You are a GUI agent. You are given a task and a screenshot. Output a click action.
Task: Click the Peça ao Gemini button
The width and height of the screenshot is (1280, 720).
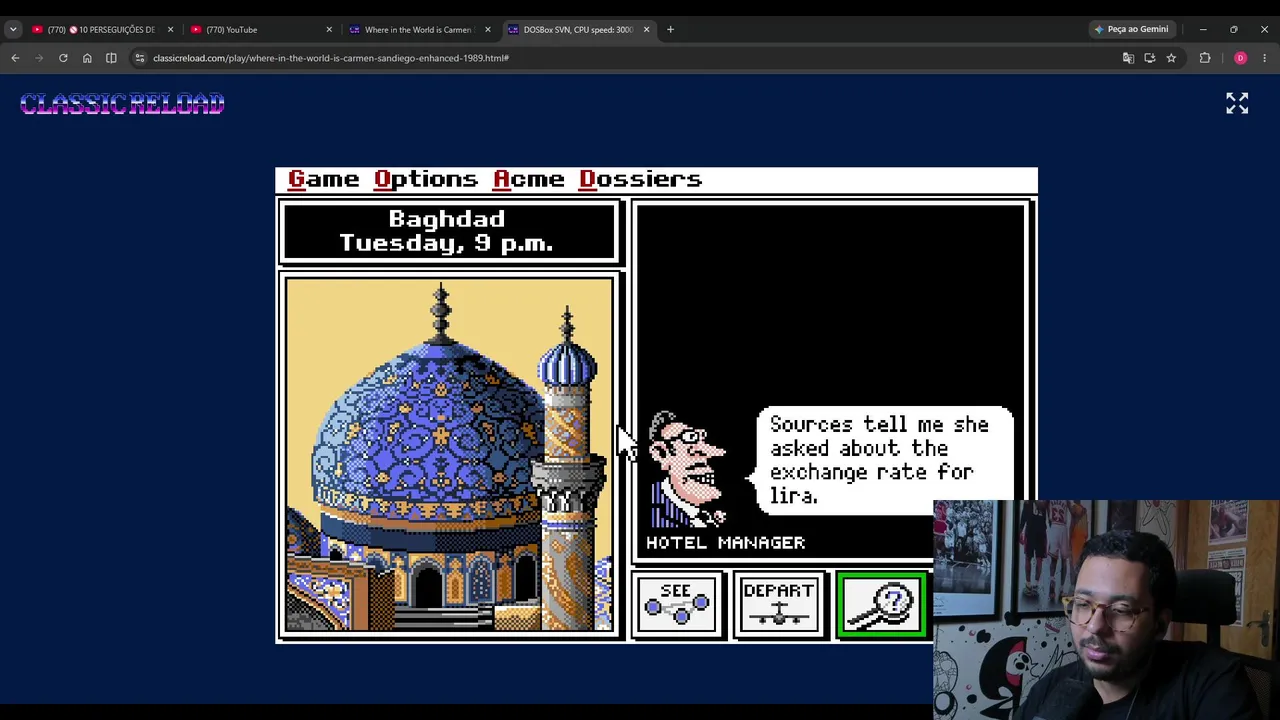[1132, 29]
